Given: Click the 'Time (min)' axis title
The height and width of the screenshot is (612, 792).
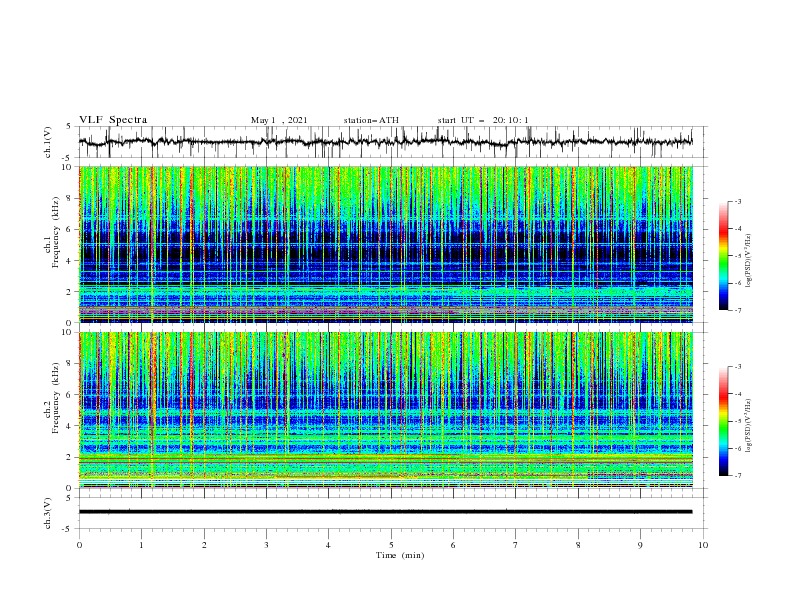Looking at the screenshot, I should 400,555.
